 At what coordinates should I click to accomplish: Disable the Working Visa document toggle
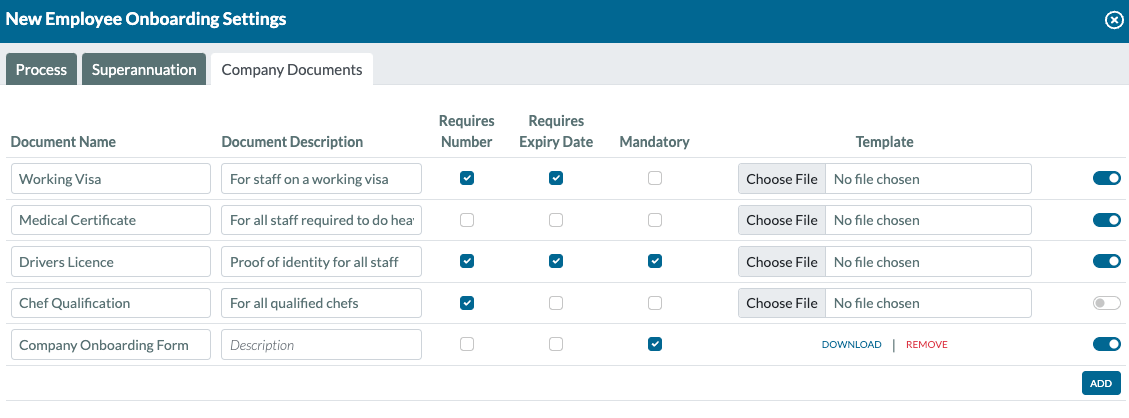click(x=1107, y=178)
